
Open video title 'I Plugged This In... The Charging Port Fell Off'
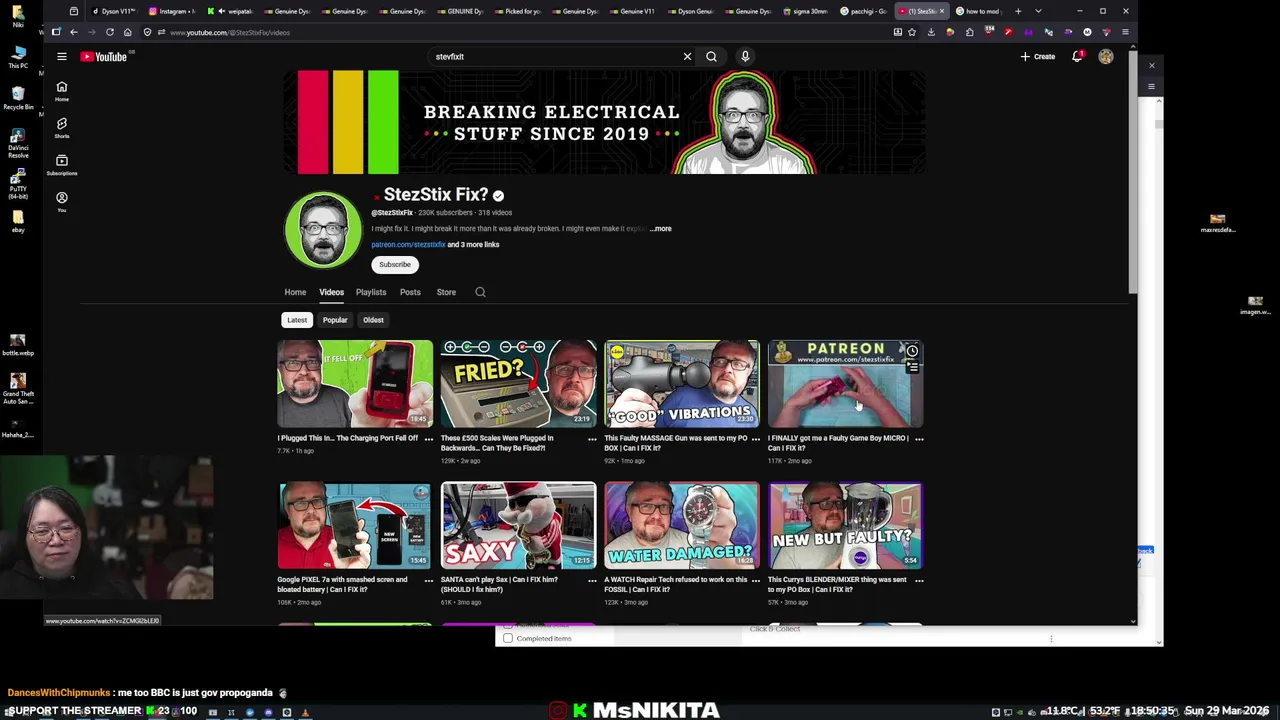click(x=348, y=438)
